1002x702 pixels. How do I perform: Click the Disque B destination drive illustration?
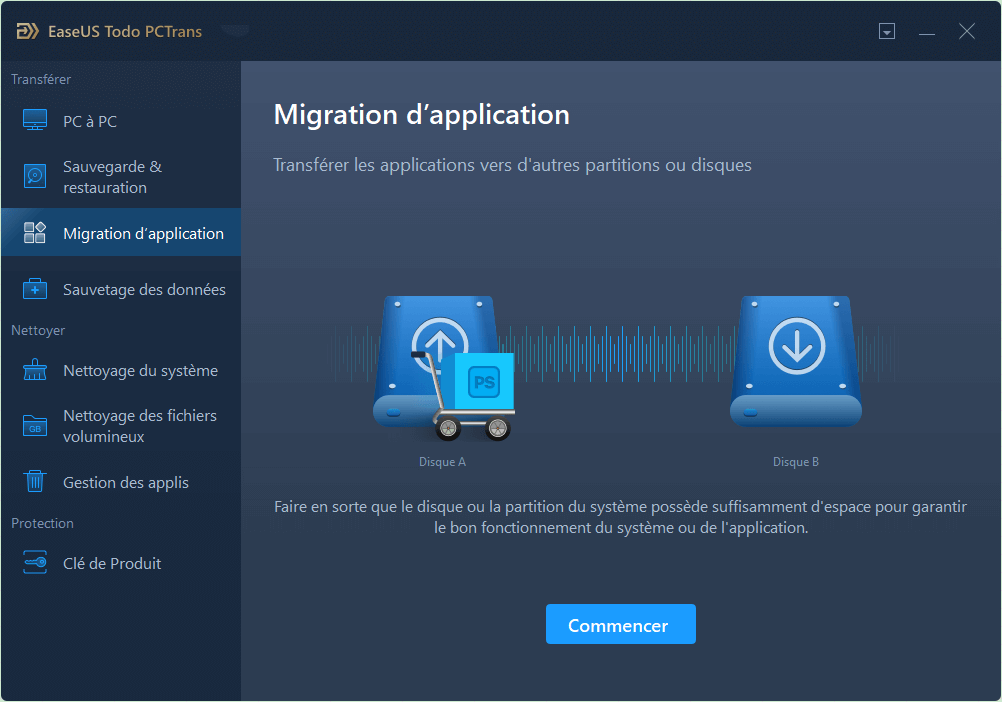(796, 362)
